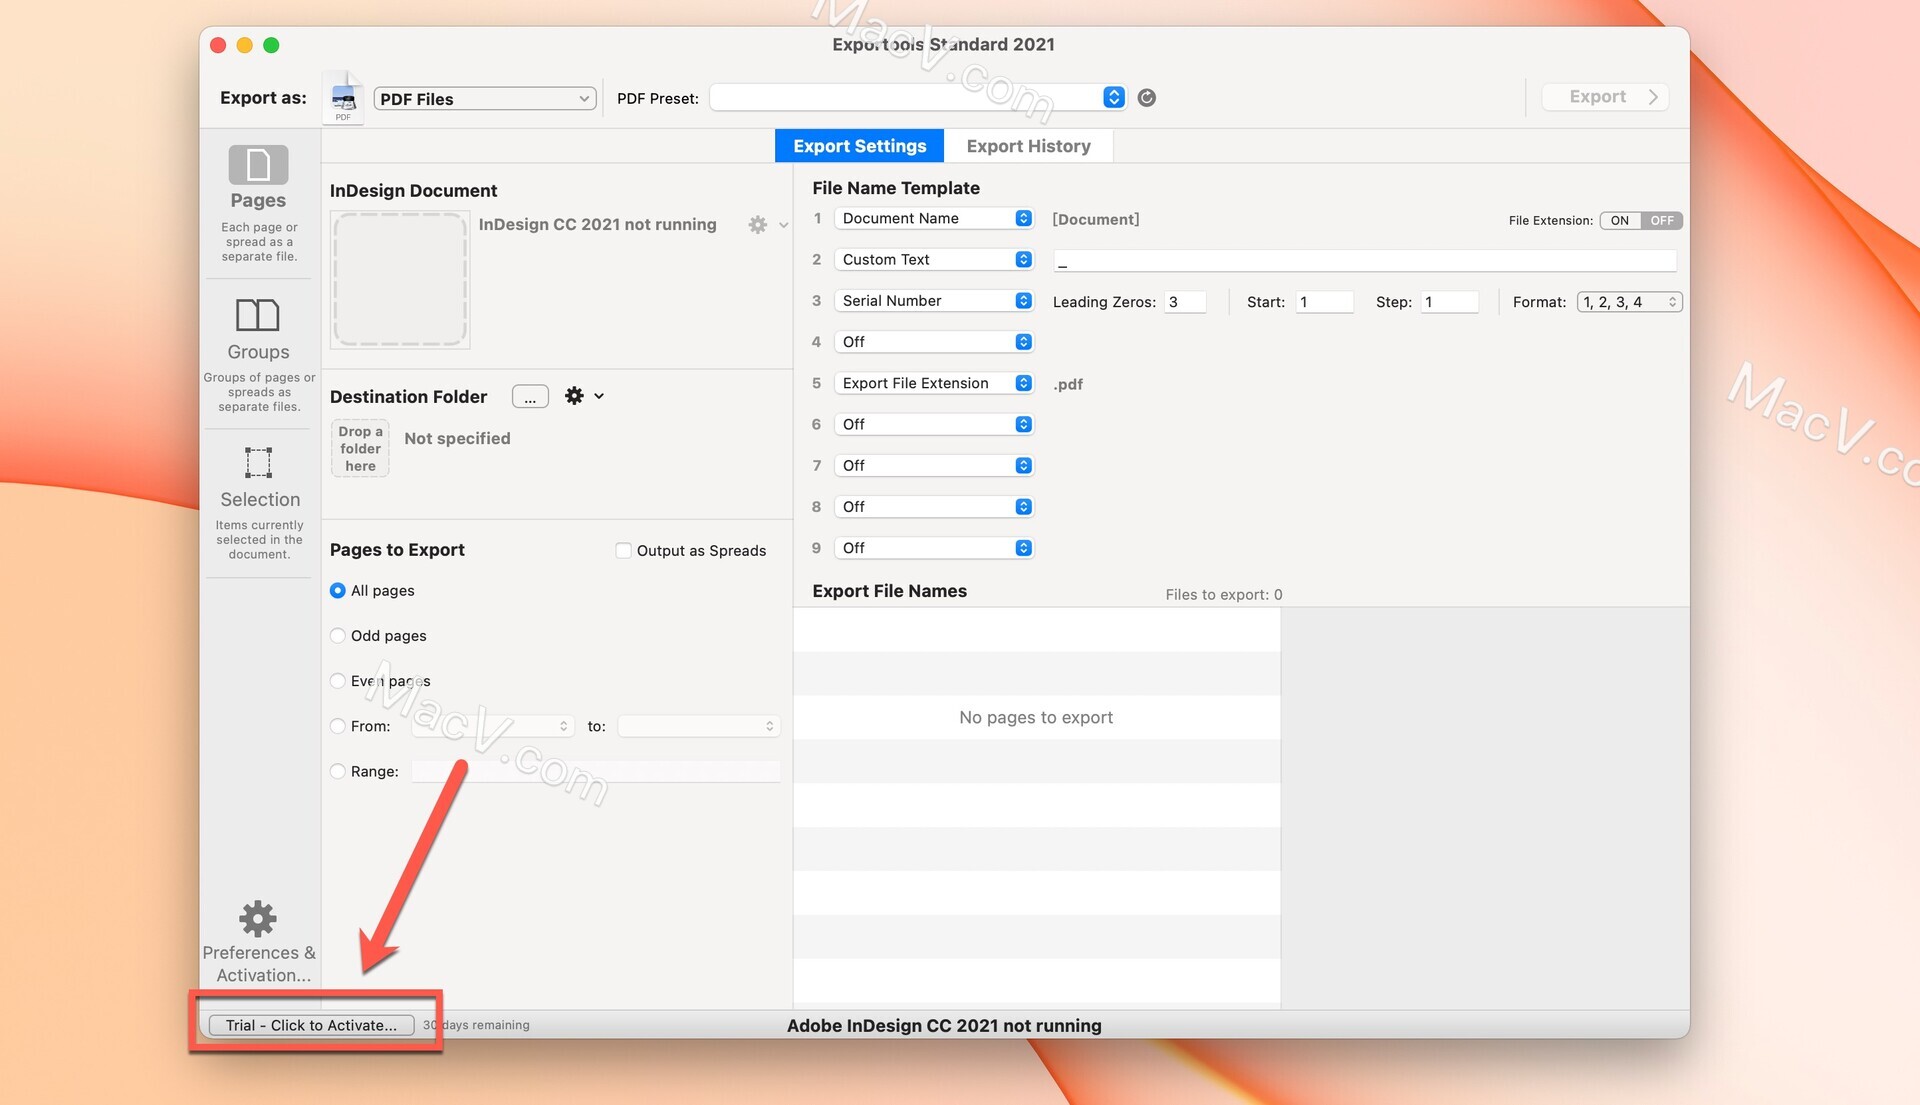This screenshot has width=1920, height=1105.
Task: Select the Export Settings tab
Action: (858, 145)
